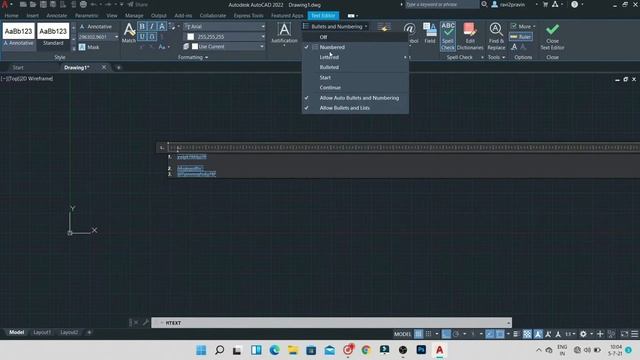This screenshot has height=360, width=640.
Task: Open the More options dropdown
Action: [x=523, y=27]
